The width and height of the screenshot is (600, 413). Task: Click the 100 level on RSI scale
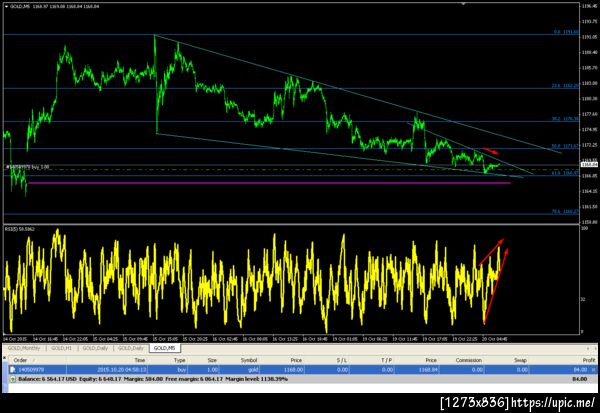[x=584, y=229]
